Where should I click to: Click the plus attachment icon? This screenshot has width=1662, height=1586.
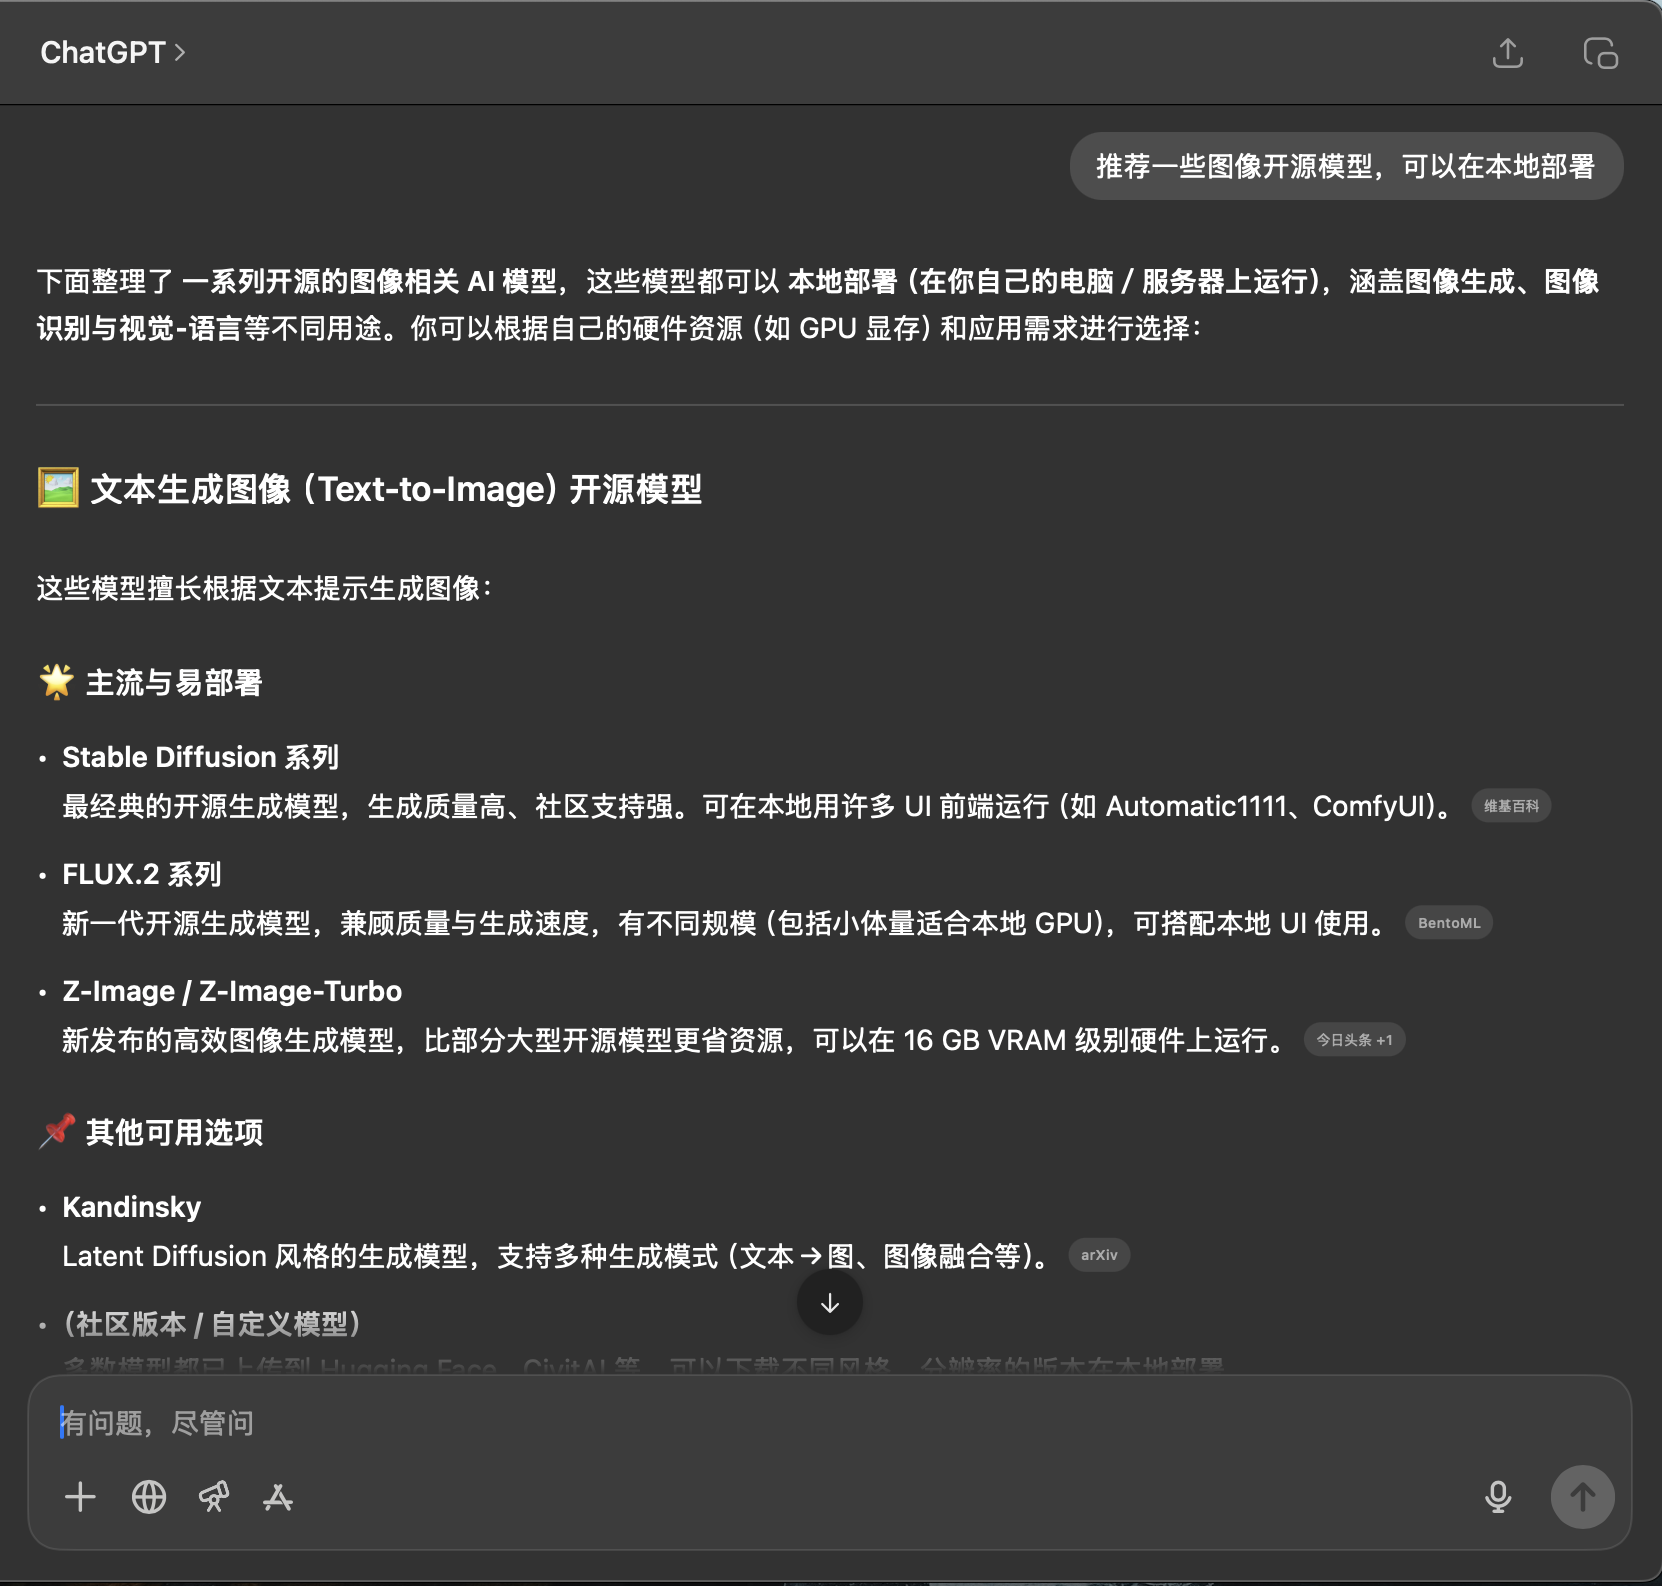tap(80, 1497)
